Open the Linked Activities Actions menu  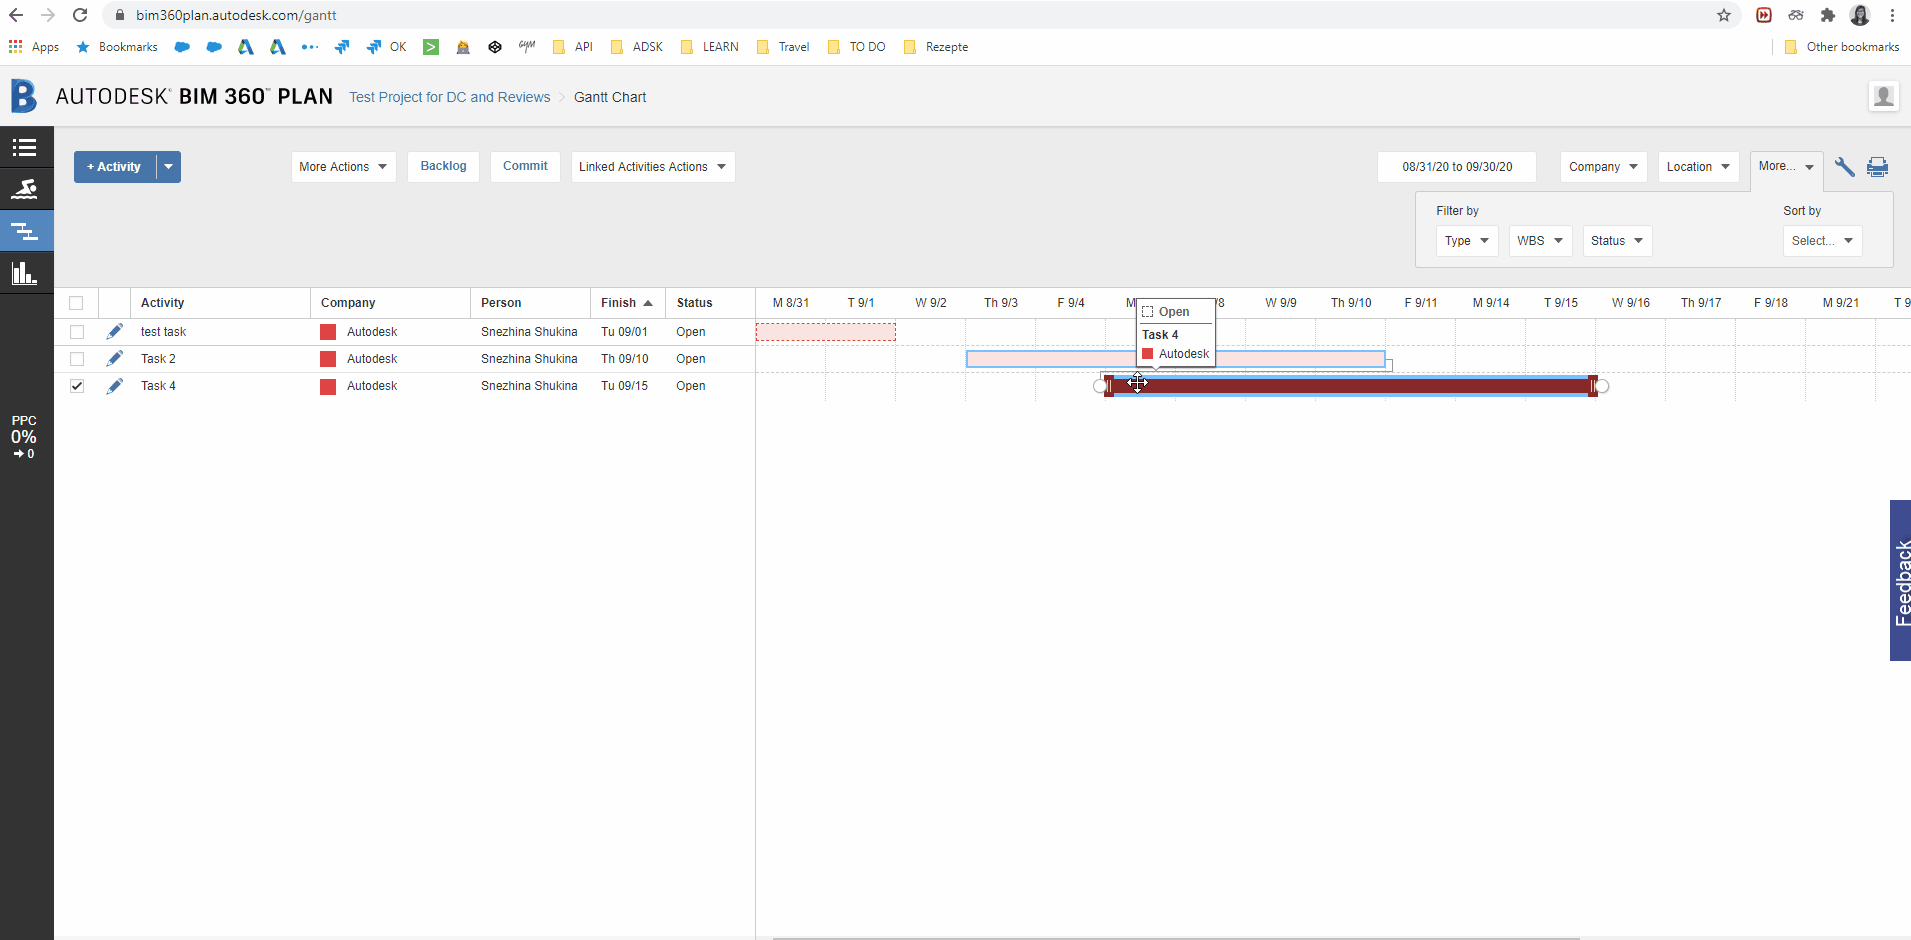[652, 167]
